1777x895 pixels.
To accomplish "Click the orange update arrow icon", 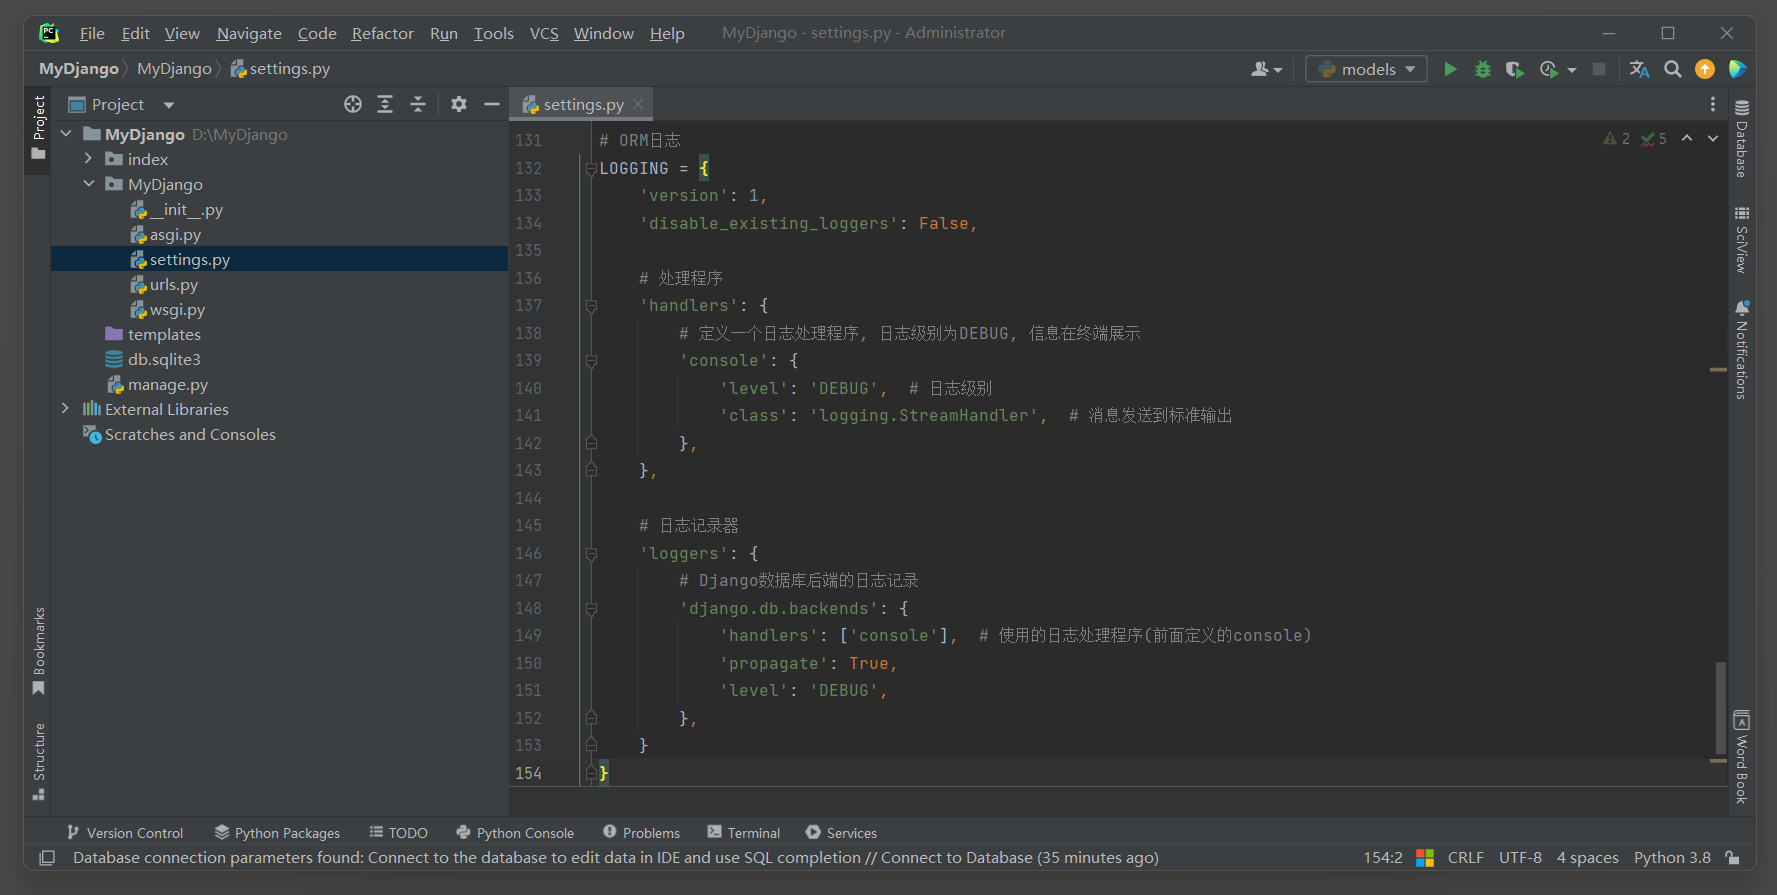I will coord(1705,69).
